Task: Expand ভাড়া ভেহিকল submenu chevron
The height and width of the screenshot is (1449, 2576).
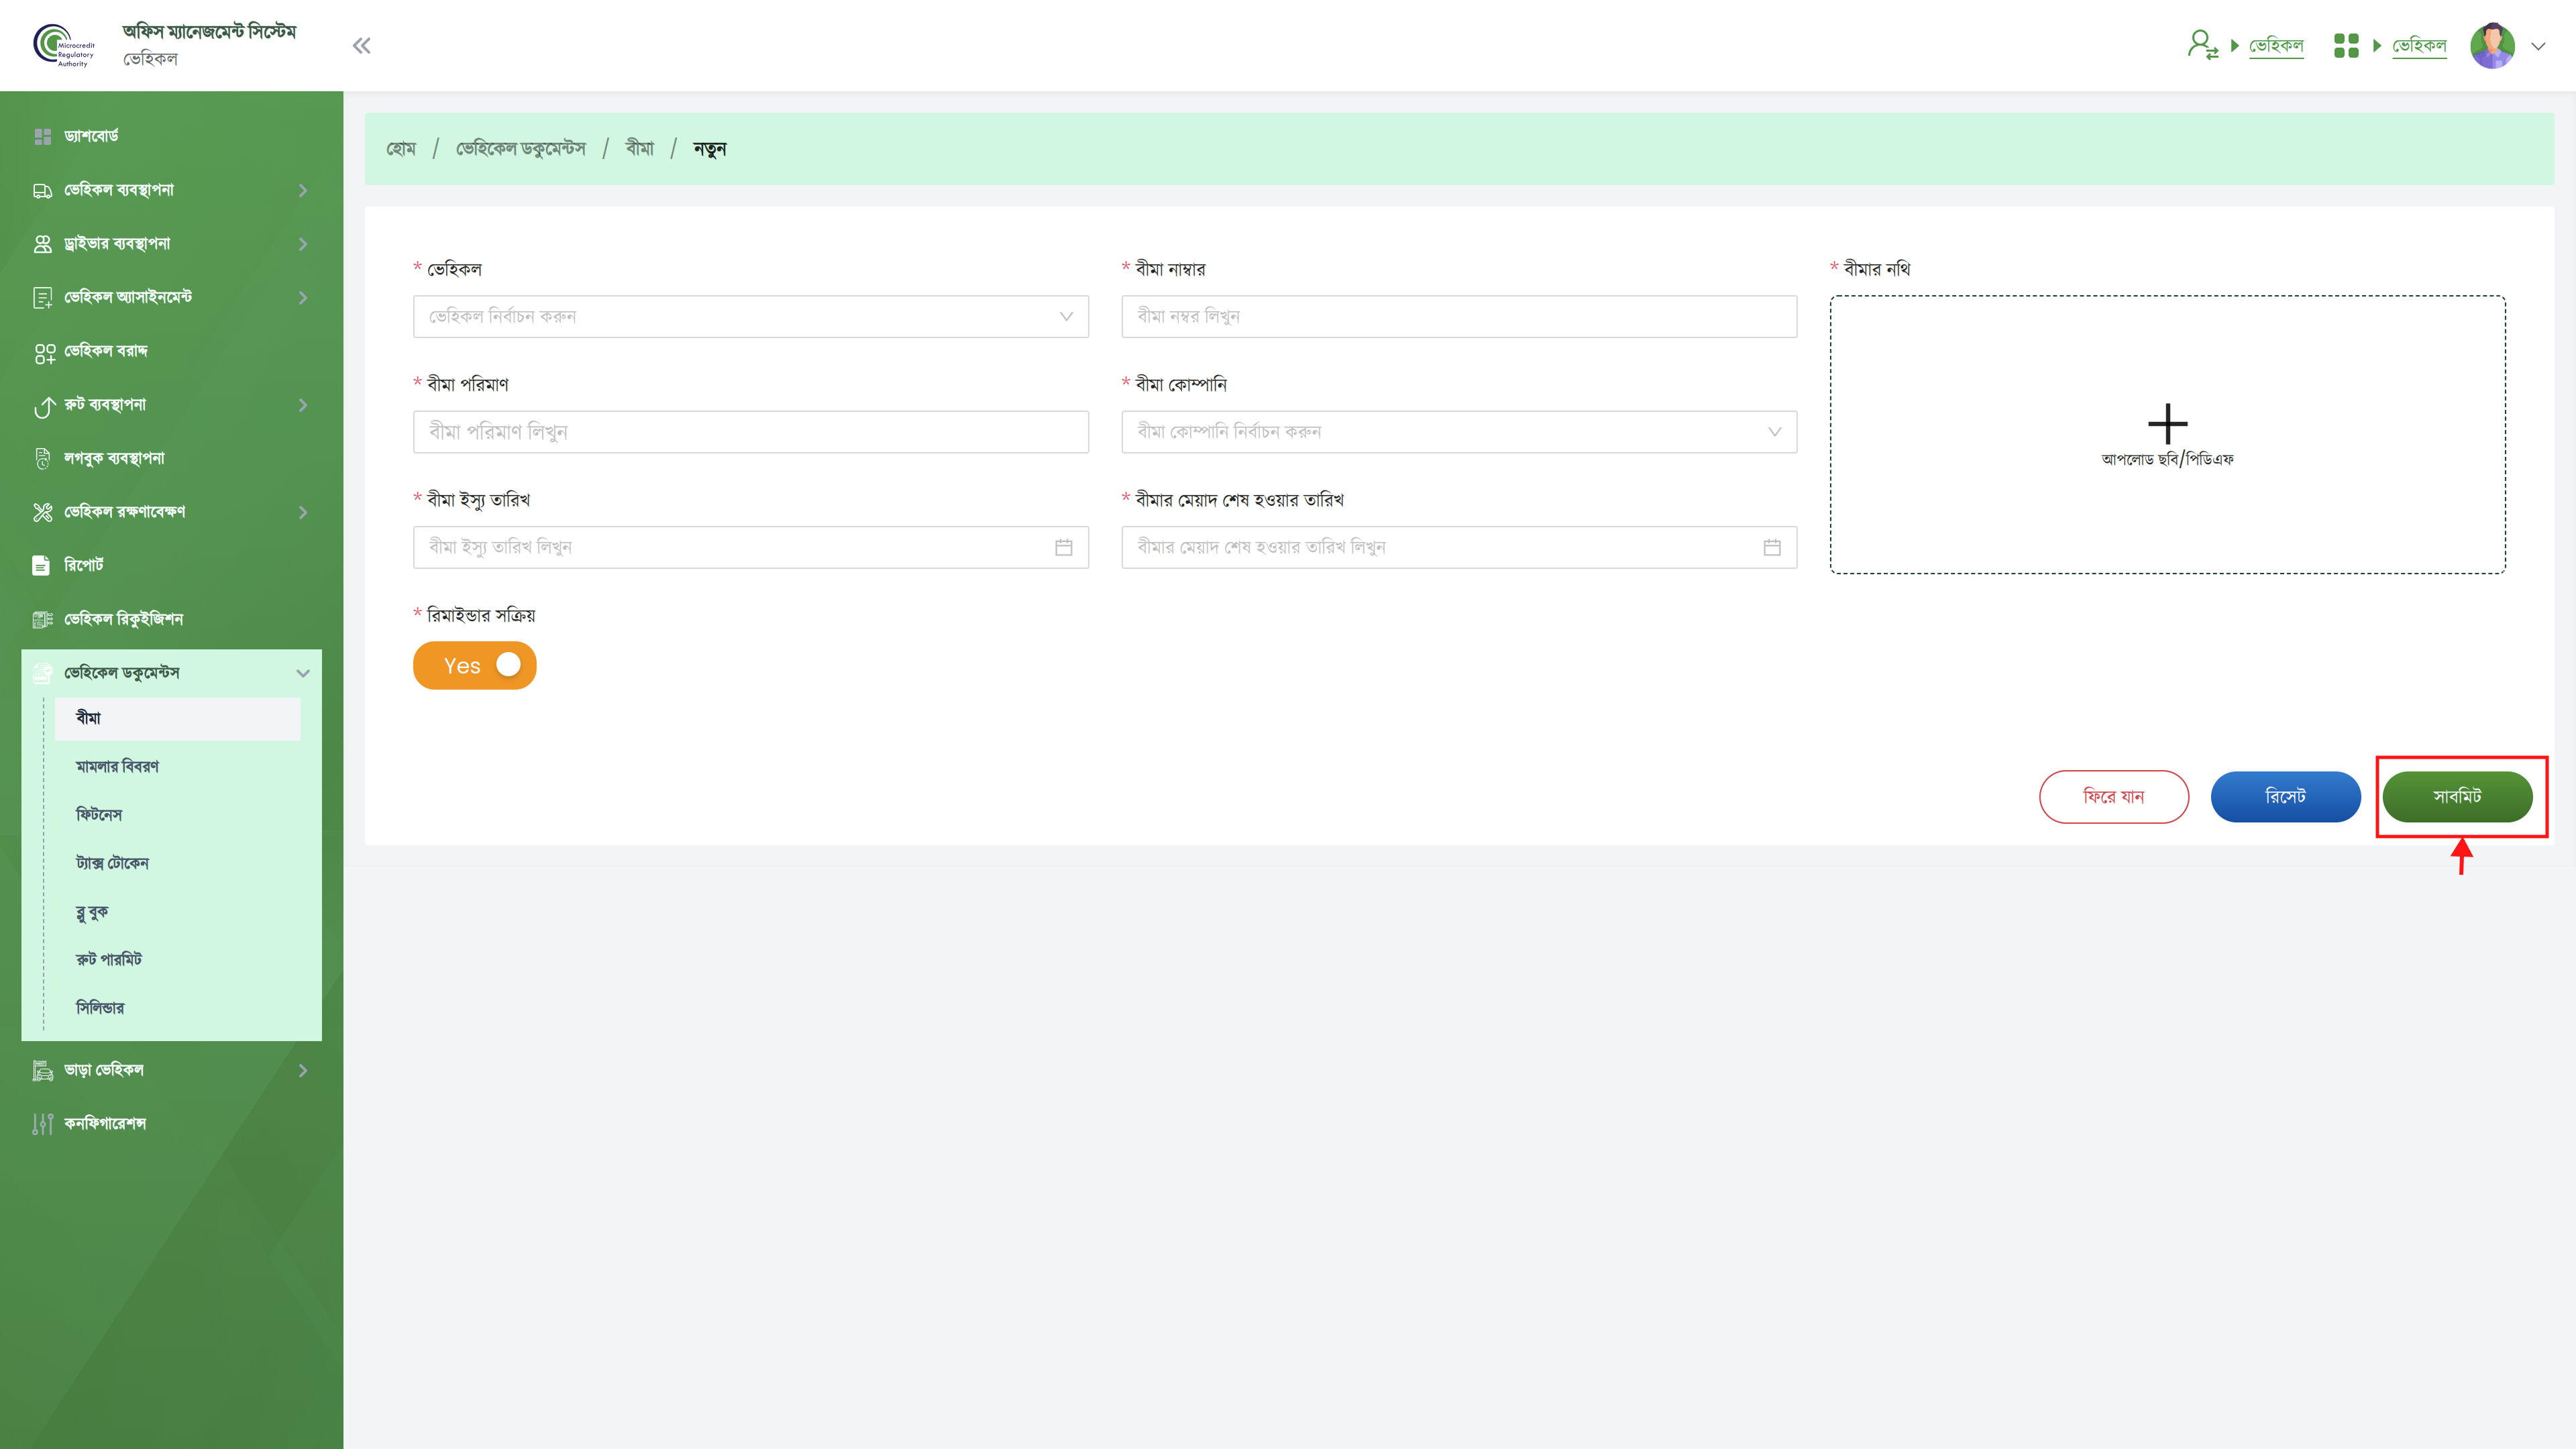Action: [x=303, y=1070]
